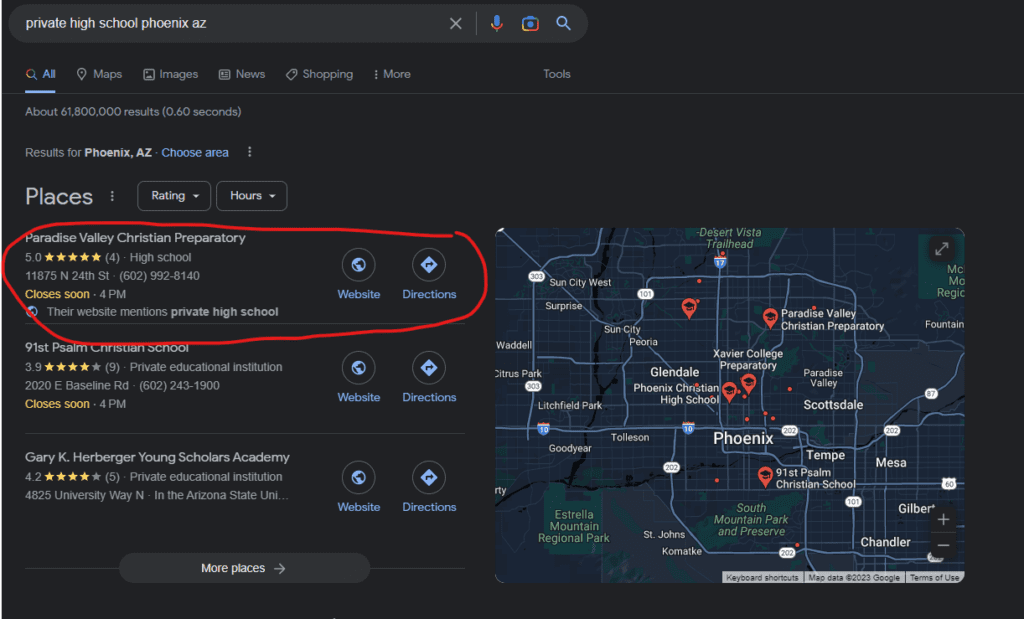Click the Choose area link

pos(195,153)
